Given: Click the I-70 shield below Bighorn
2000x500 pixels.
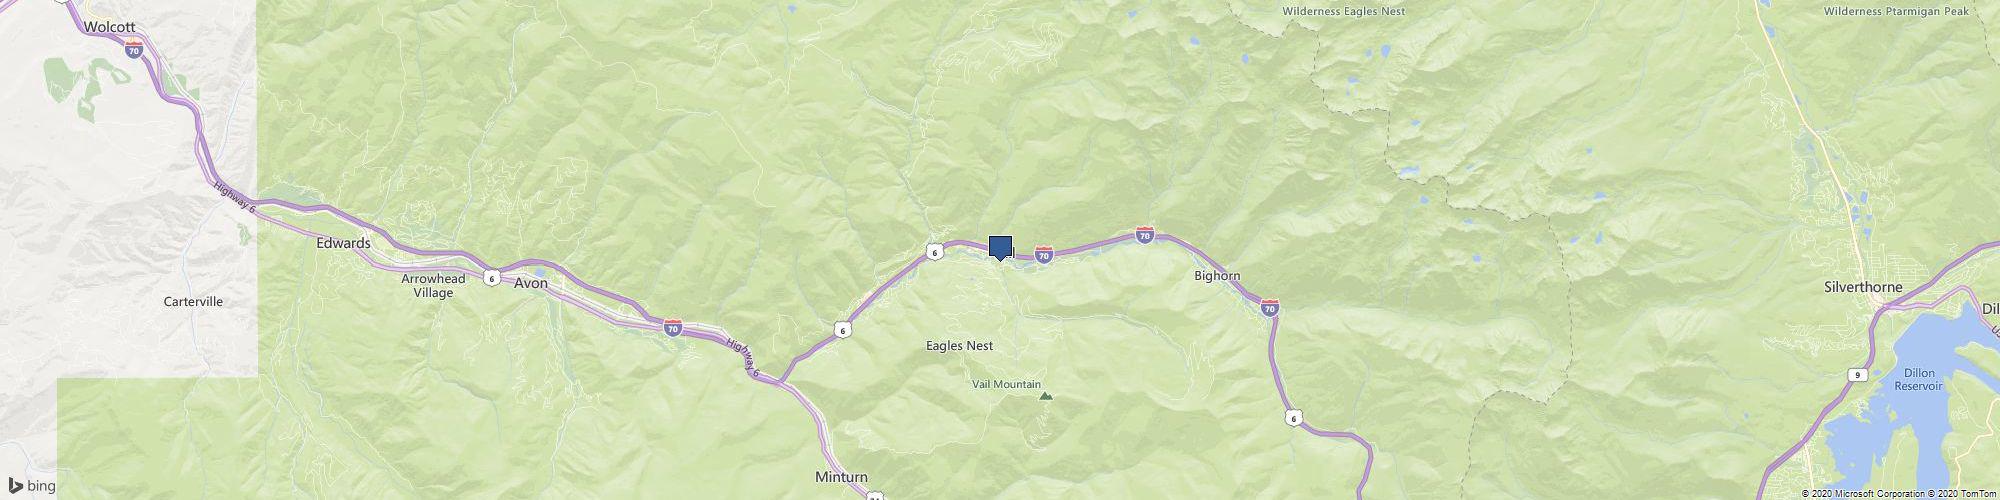Looking at the screenshot, I should pyautogui.click(x=1270, y=308).
